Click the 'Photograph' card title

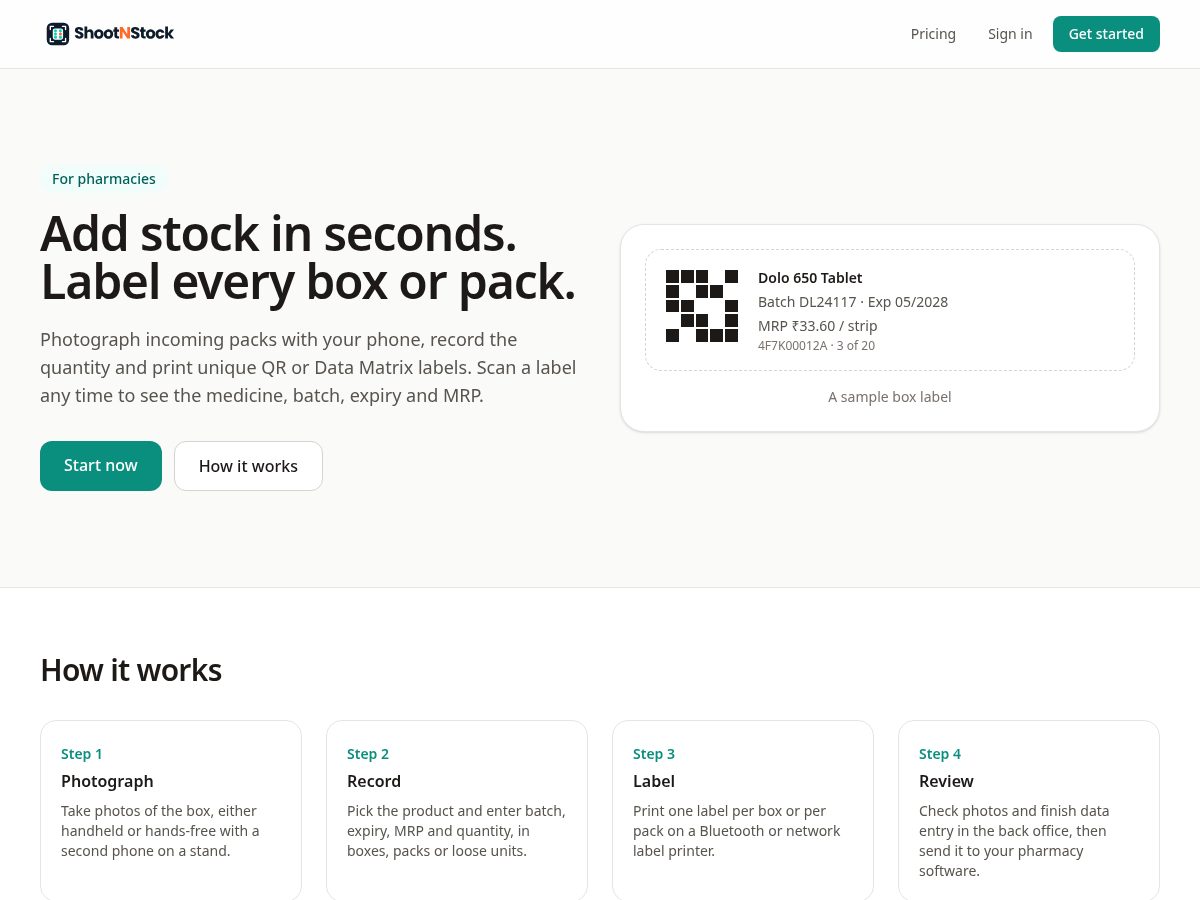pyautogui.click(x=107, y=781)
